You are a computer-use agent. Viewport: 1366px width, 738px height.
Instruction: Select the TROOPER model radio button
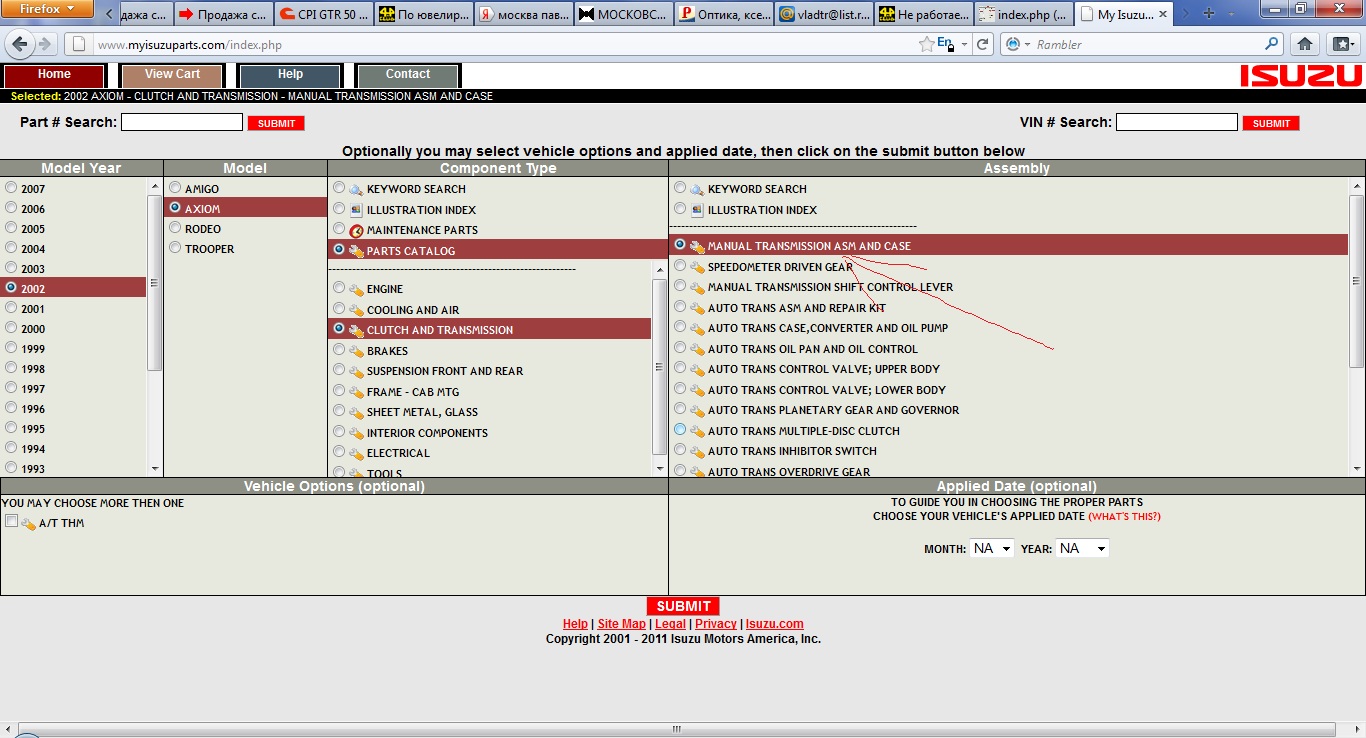175,248
